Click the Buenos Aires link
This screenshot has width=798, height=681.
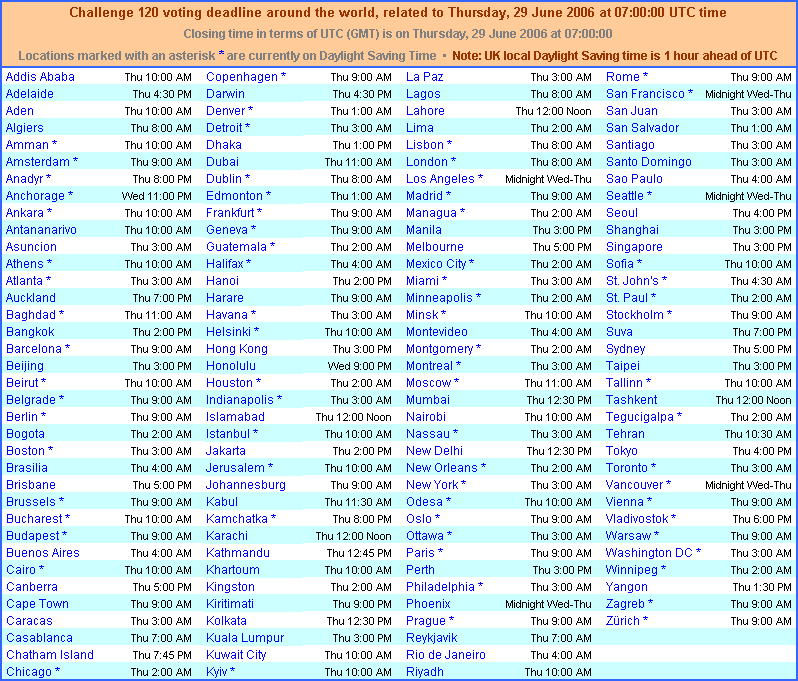[43, 553]
